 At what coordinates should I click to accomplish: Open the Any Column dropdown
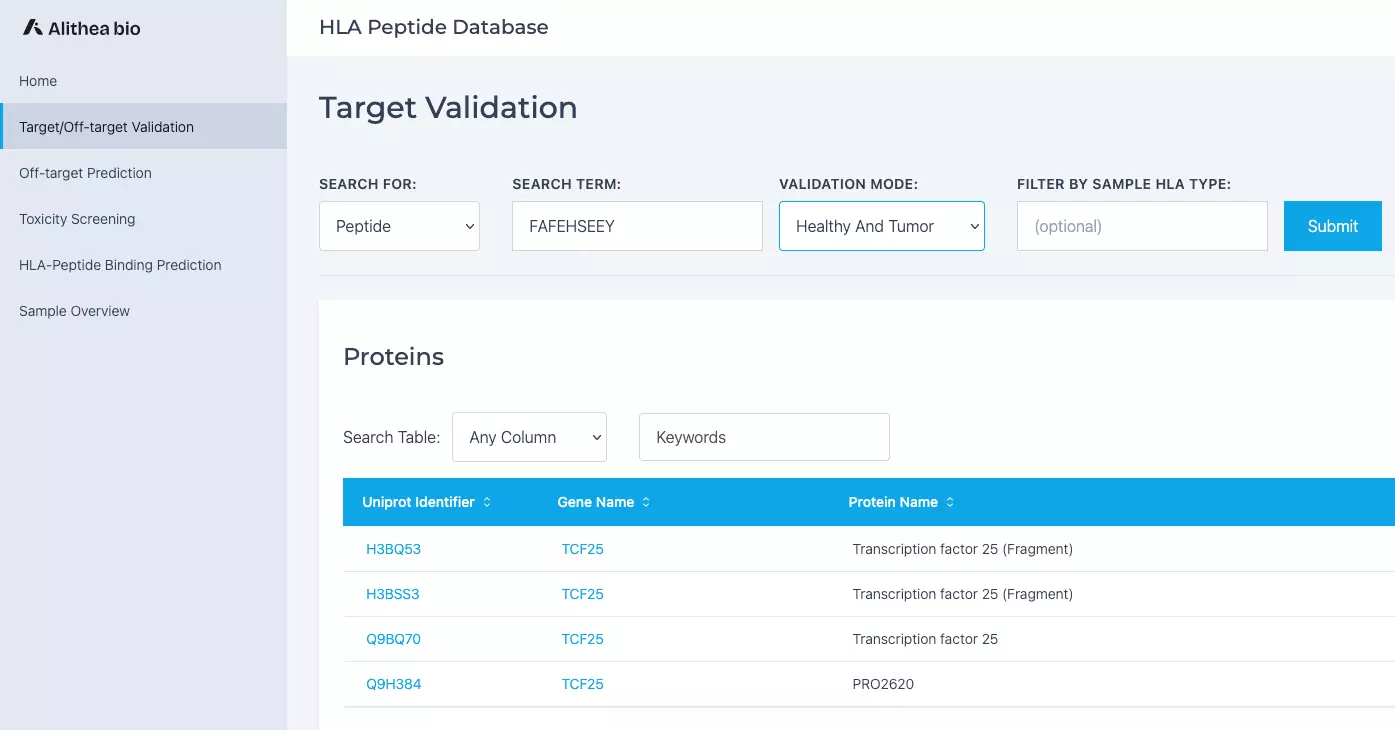click(x=529, y=437)
